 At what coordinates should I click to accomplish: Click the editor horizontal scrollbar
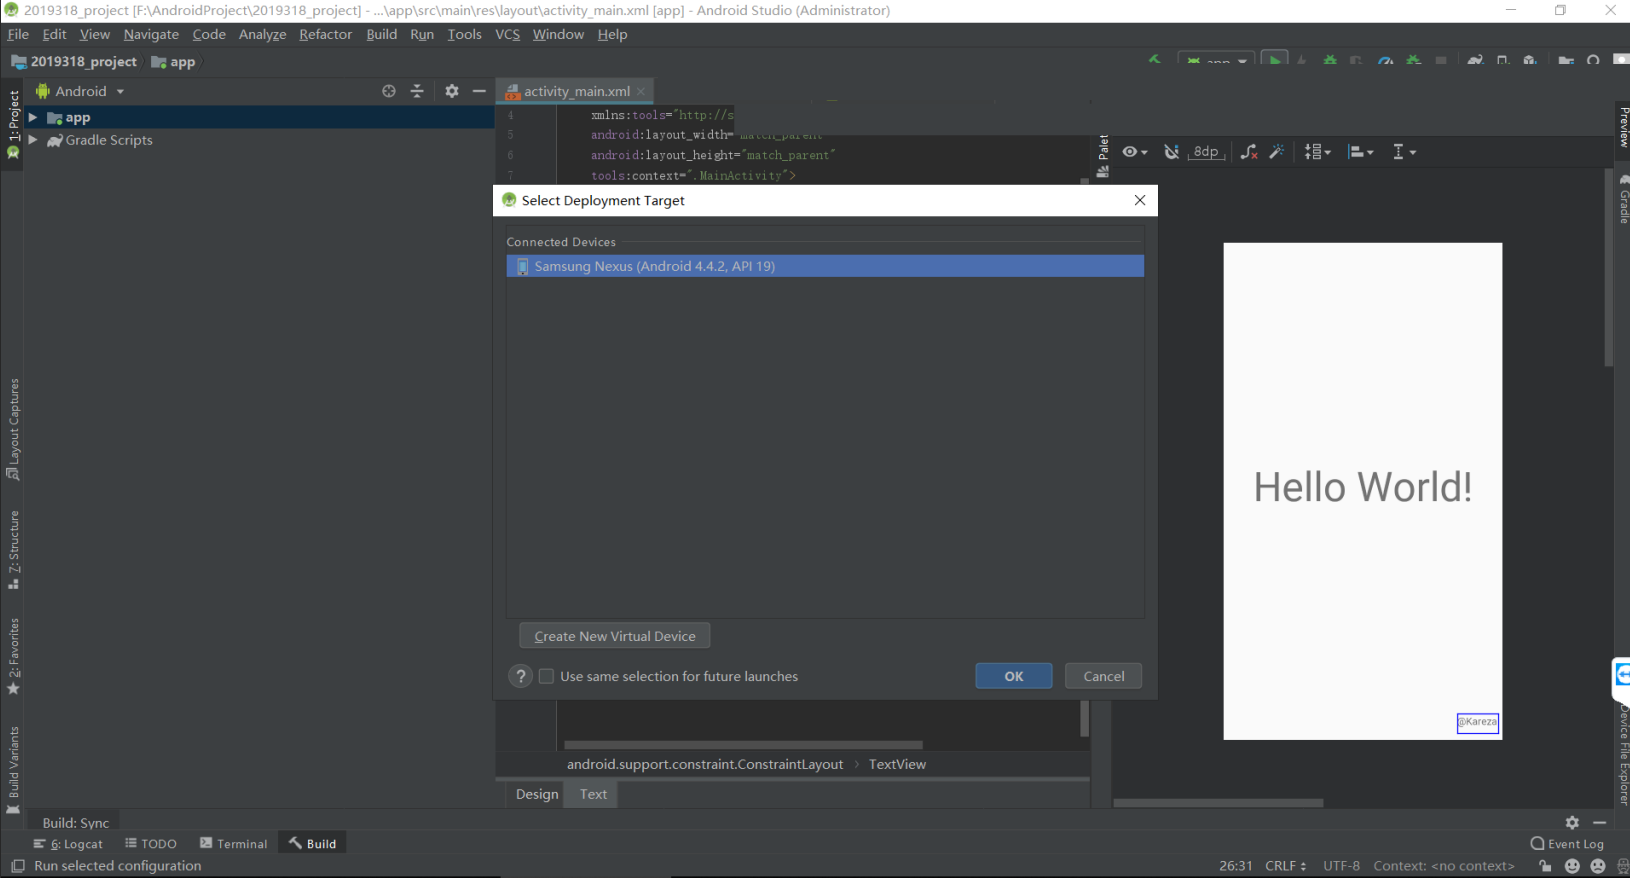743,745
